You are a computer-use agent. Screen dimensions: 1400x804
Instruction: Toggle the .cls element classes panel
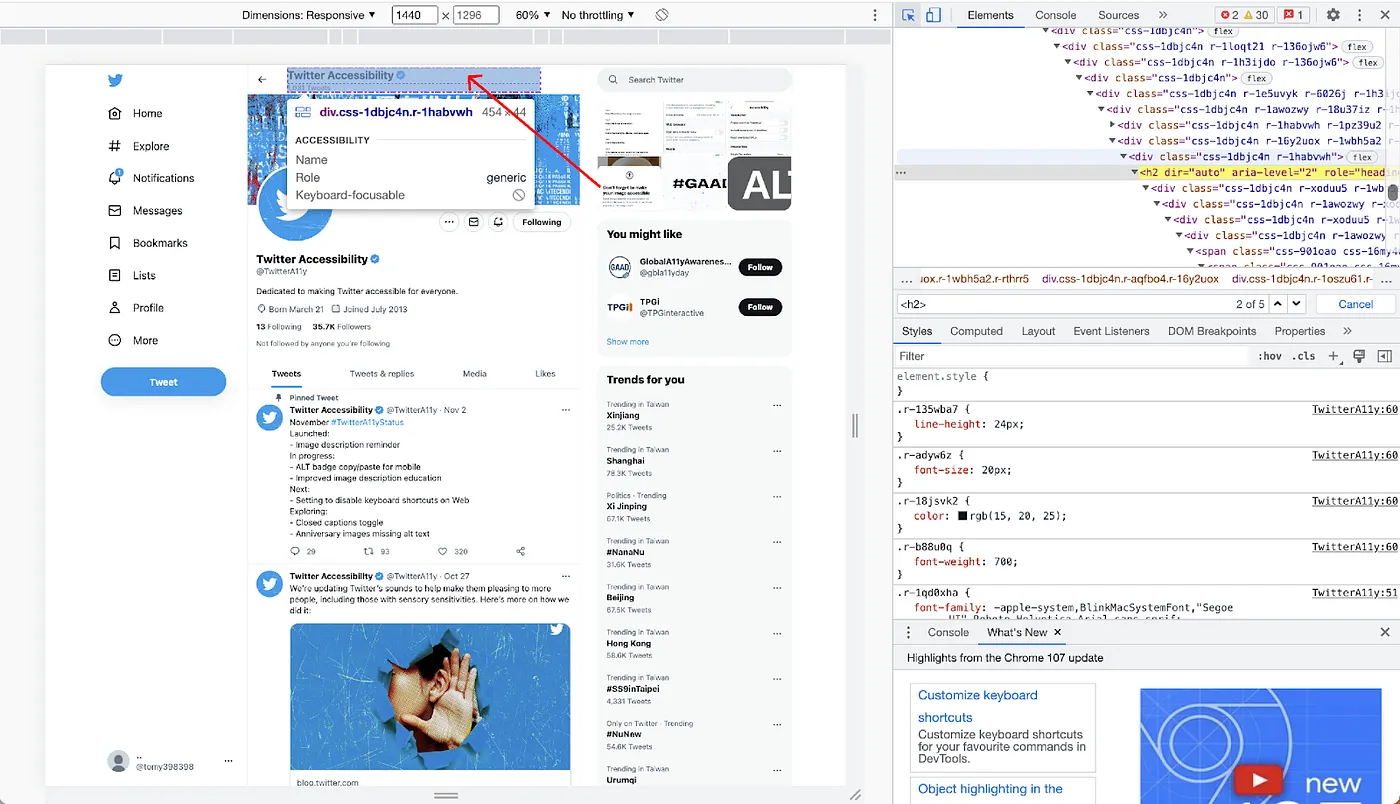pos(1304,356)
